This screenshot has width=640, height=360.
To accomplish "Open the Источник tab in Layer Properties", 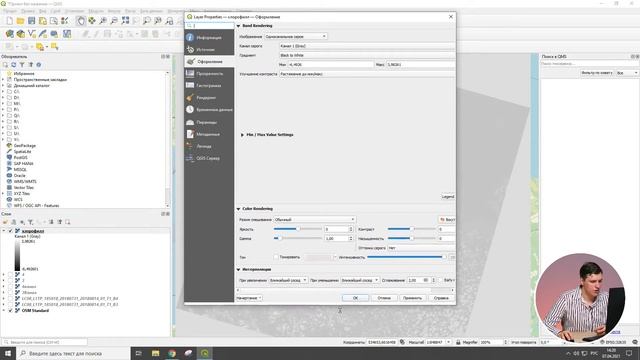I will [x=209, y=50].
